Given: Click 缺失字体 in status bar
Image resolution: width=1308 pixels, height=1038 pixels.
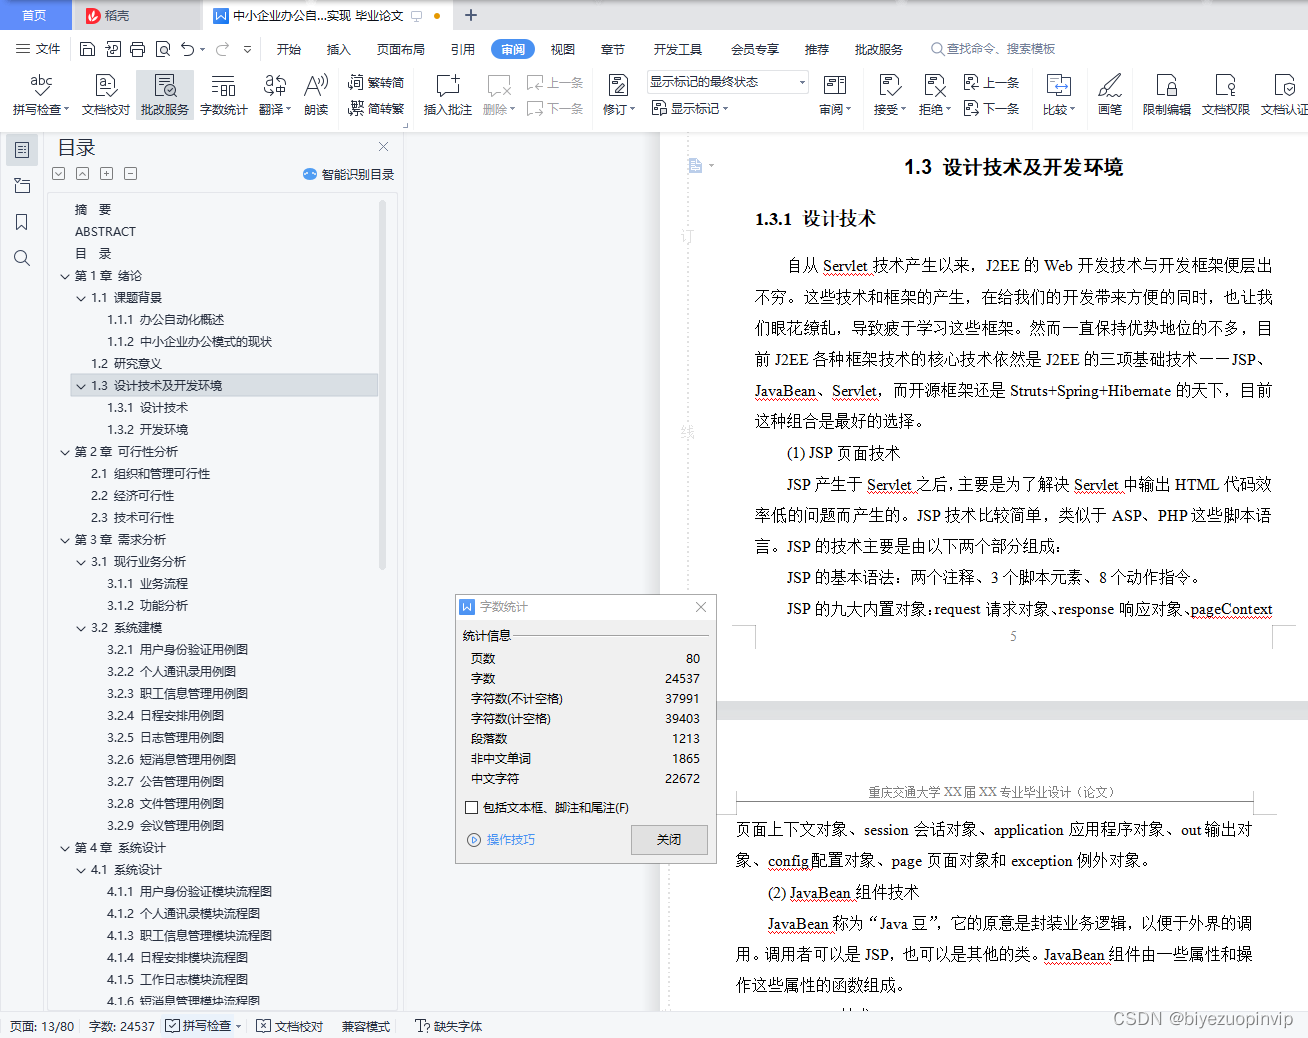Looking at the screenshot, I should click(449, 1026).
